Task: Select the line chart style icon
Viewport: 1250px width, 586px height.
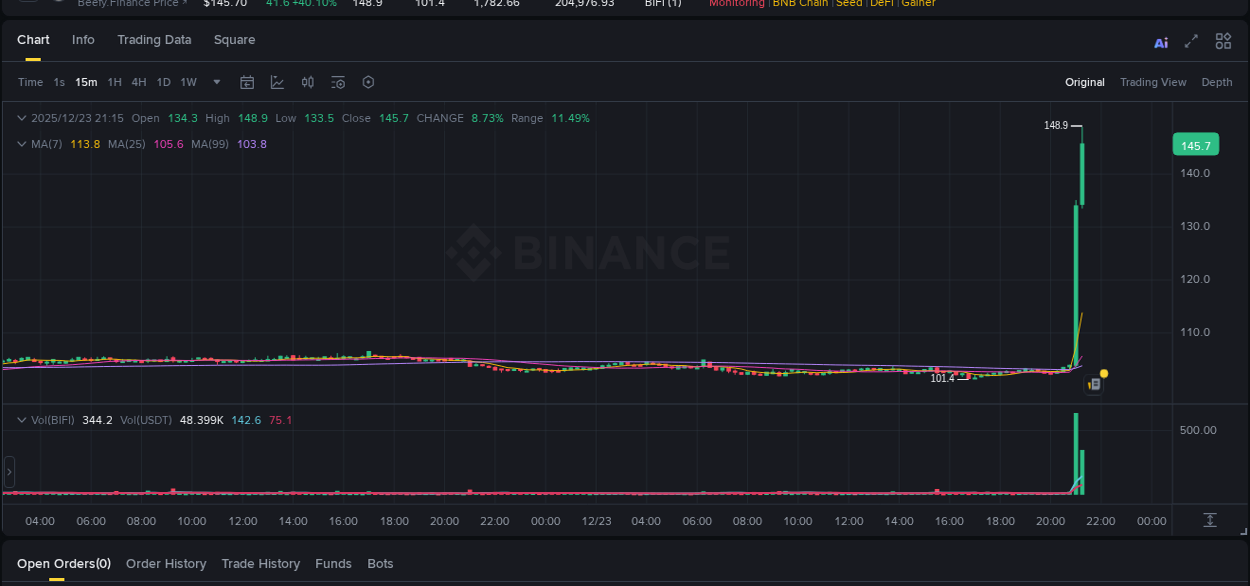Action: [277, 82]
